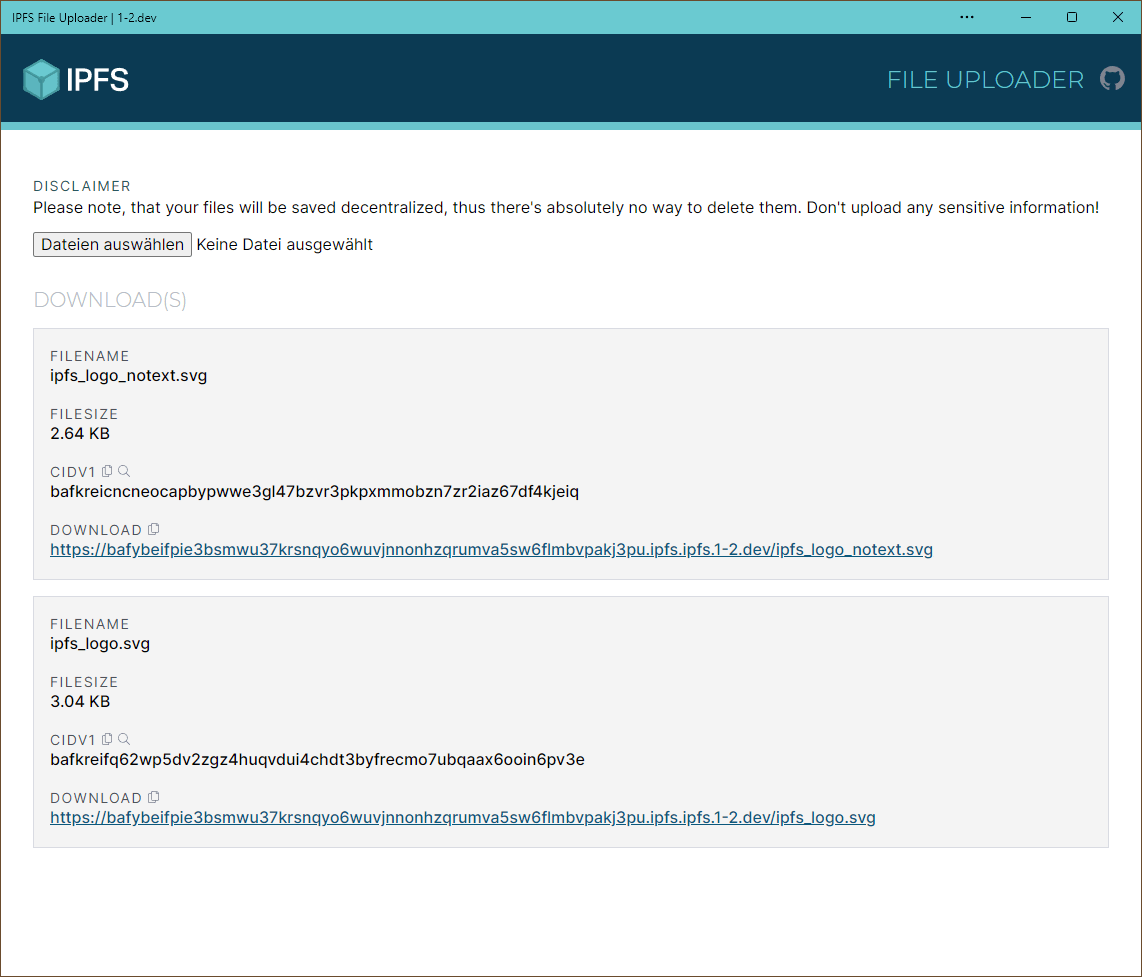Close the IPFS File Uploader window
Viewport: 1142px width, 977px height.
(x=1118, y=17)
